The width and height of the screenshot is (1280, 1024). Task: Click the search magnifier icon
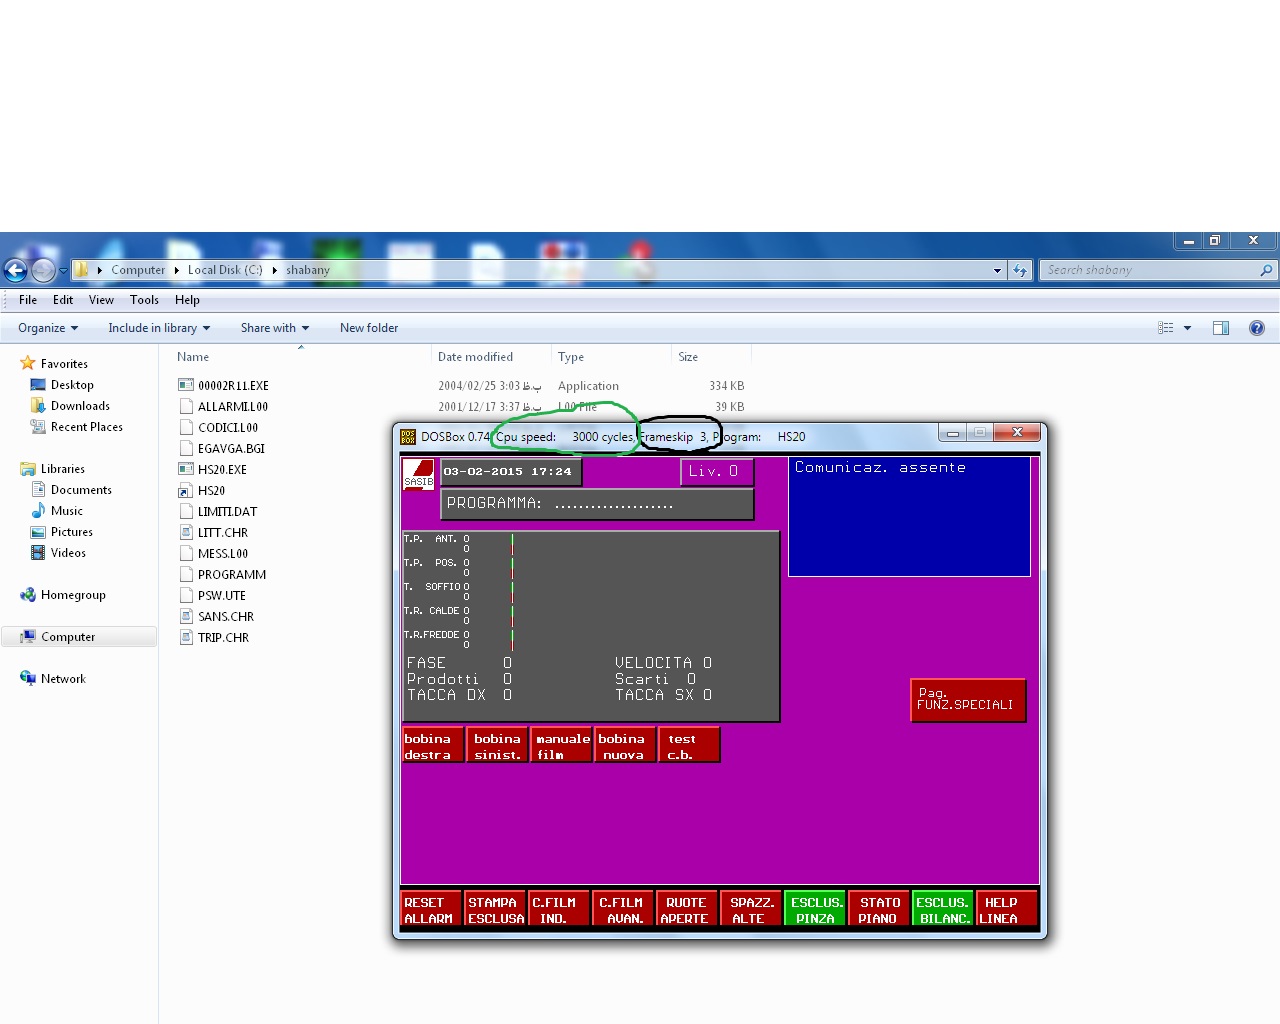coord(1266,270)
